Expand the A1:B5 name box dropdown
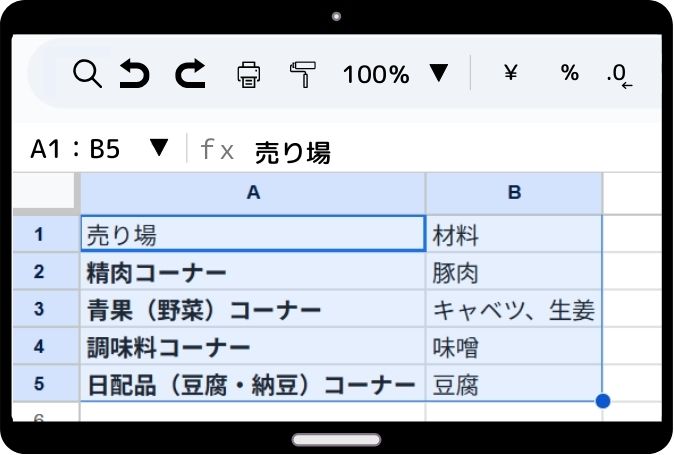Image resolution: width=674 pixels, height=455 pixels. pos(158,149)
